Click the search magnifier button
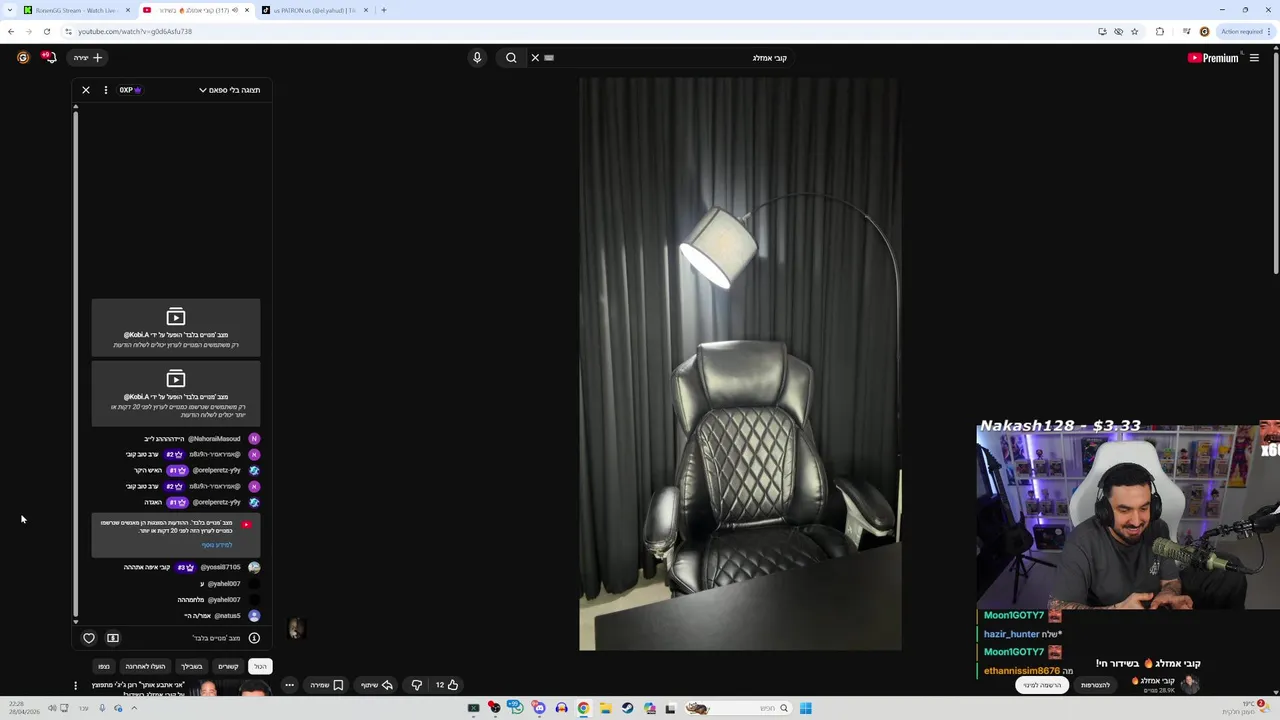 pos(511,58)
